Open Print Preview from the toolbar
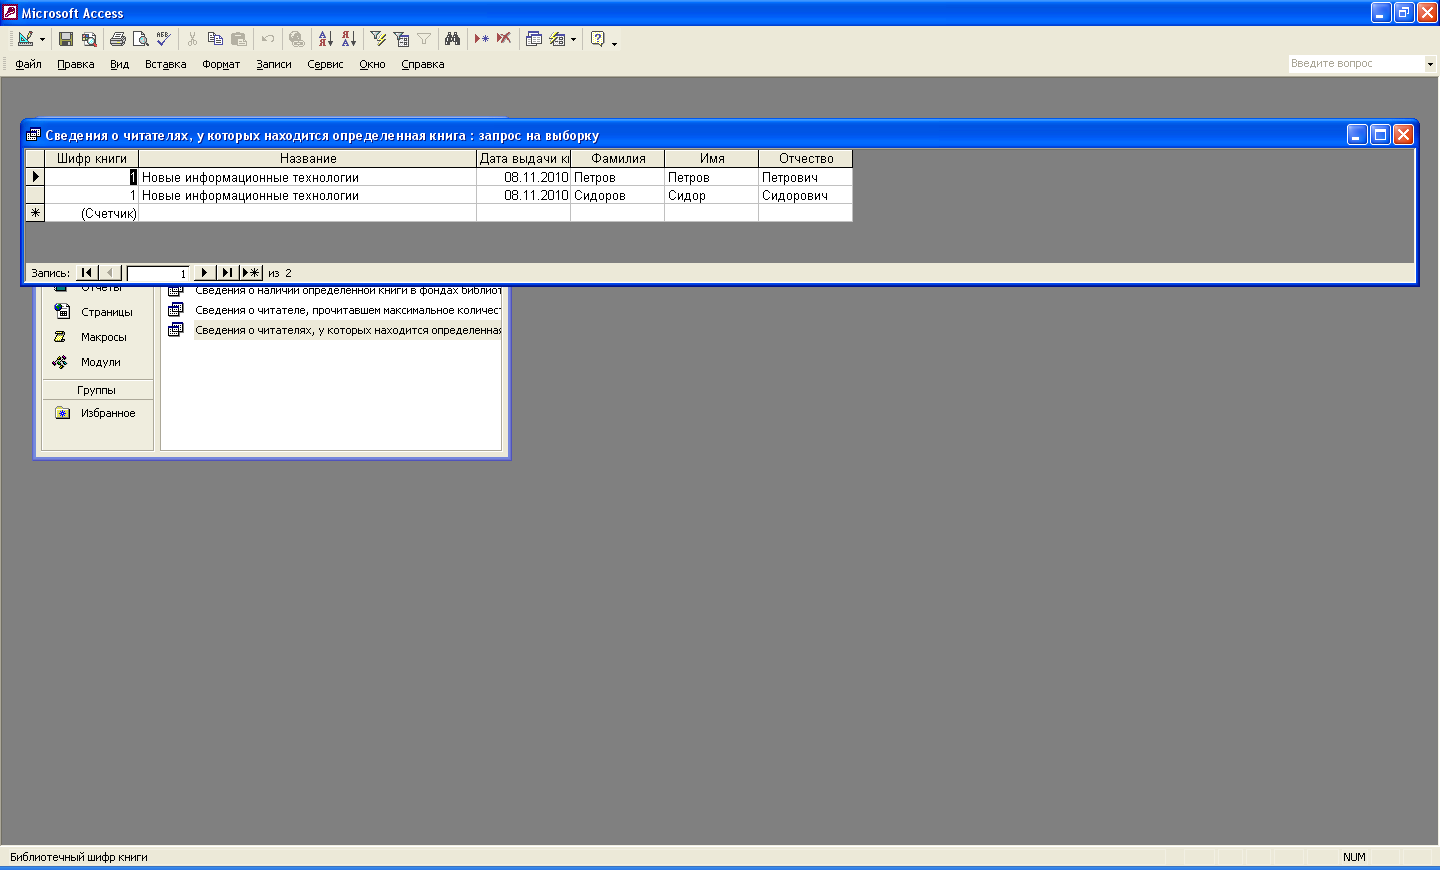The width and height of the screenshot is (1440, 870). tap(141, 39)
